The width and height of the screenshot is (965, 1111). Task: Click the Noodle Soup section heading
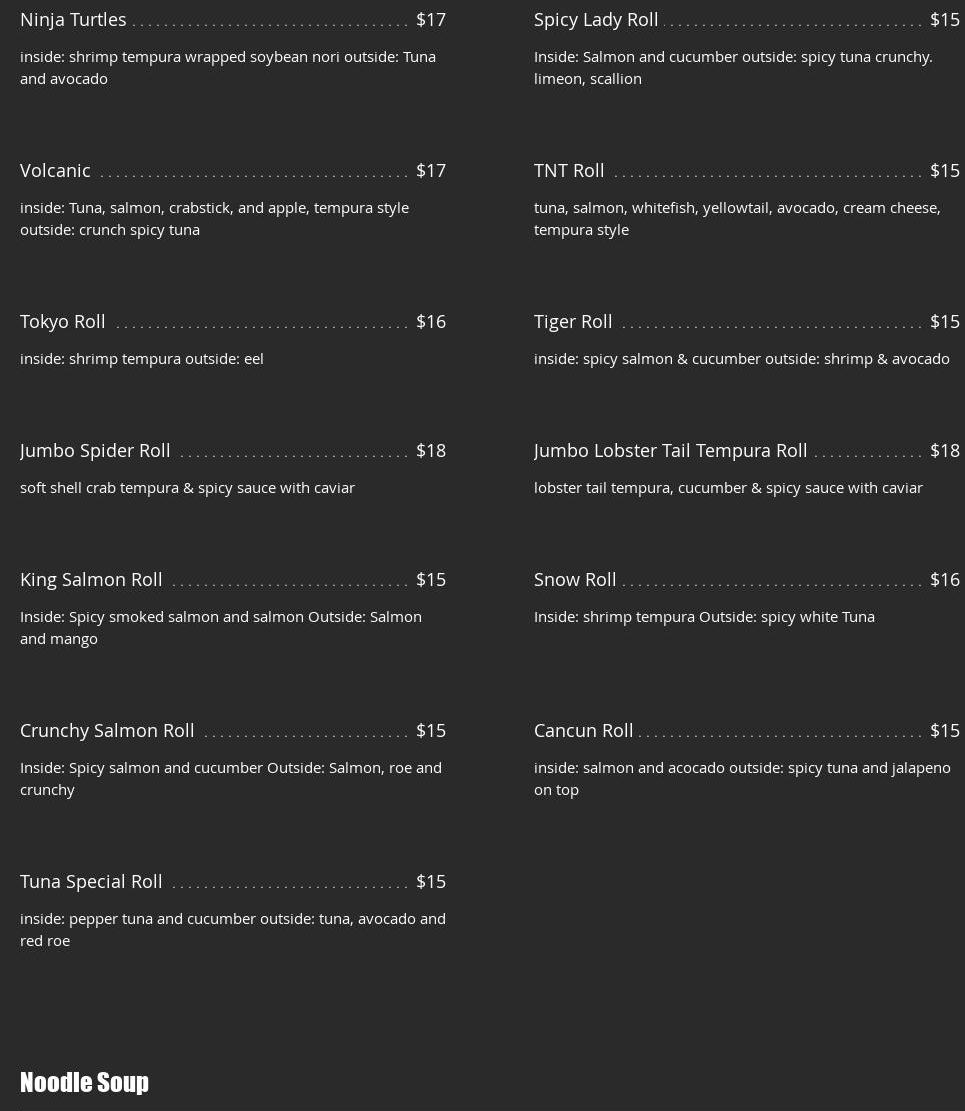pyautogui.click(x=84, y=1082)
